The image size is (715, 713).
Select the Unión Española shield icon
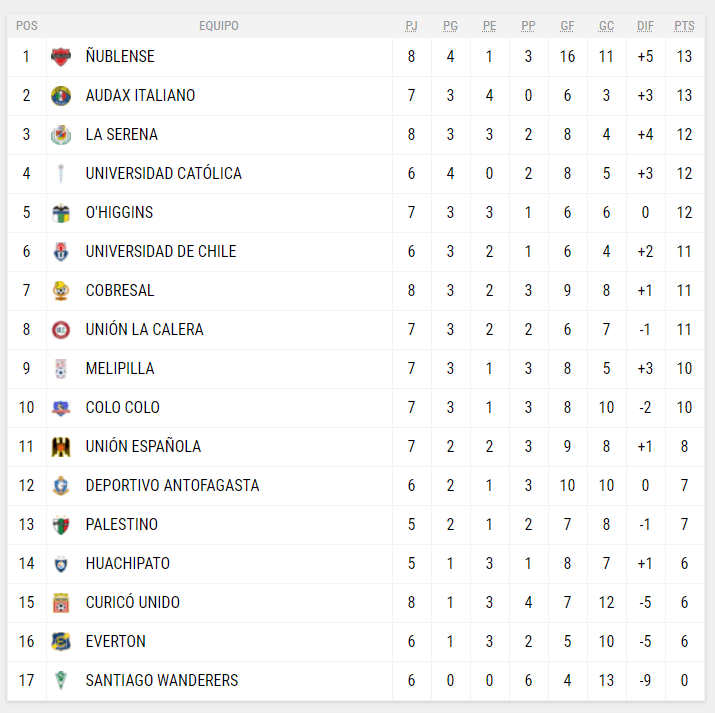(x=61, y=447)
